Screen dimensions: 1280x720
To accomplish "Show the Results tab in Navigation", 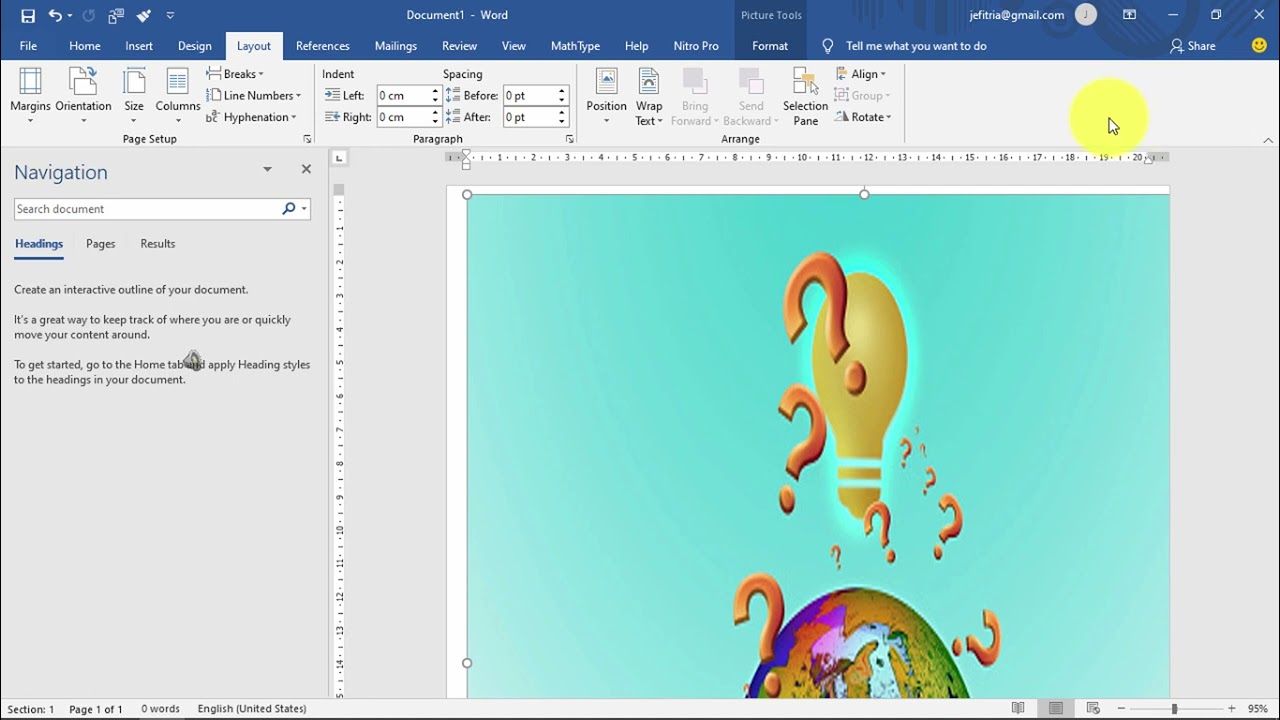I will click(158, 244).
